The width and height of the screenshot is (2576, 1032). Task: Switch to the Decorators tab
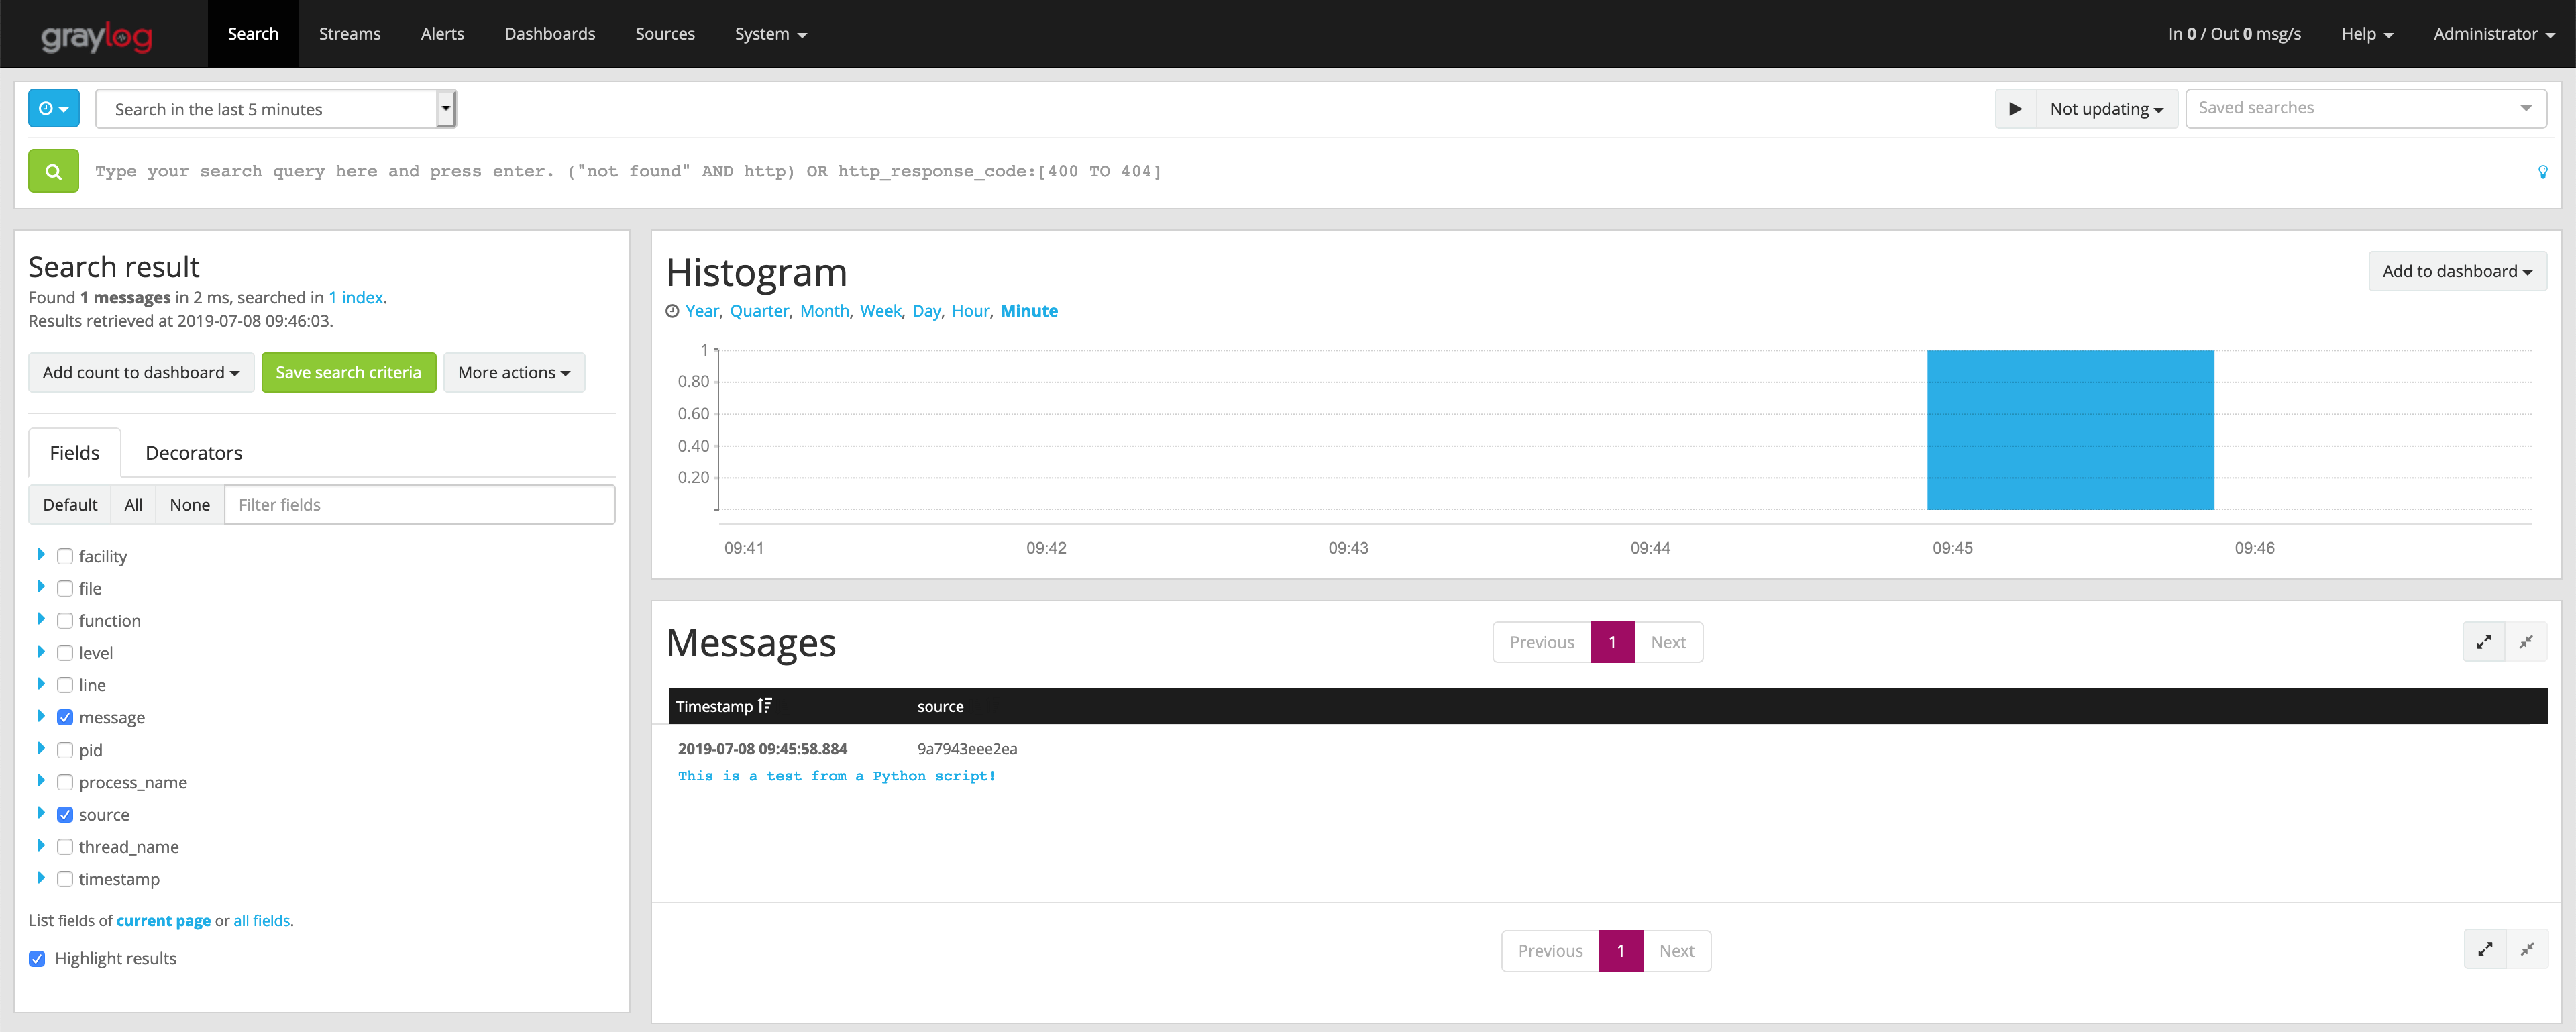[x=193, y=452]
